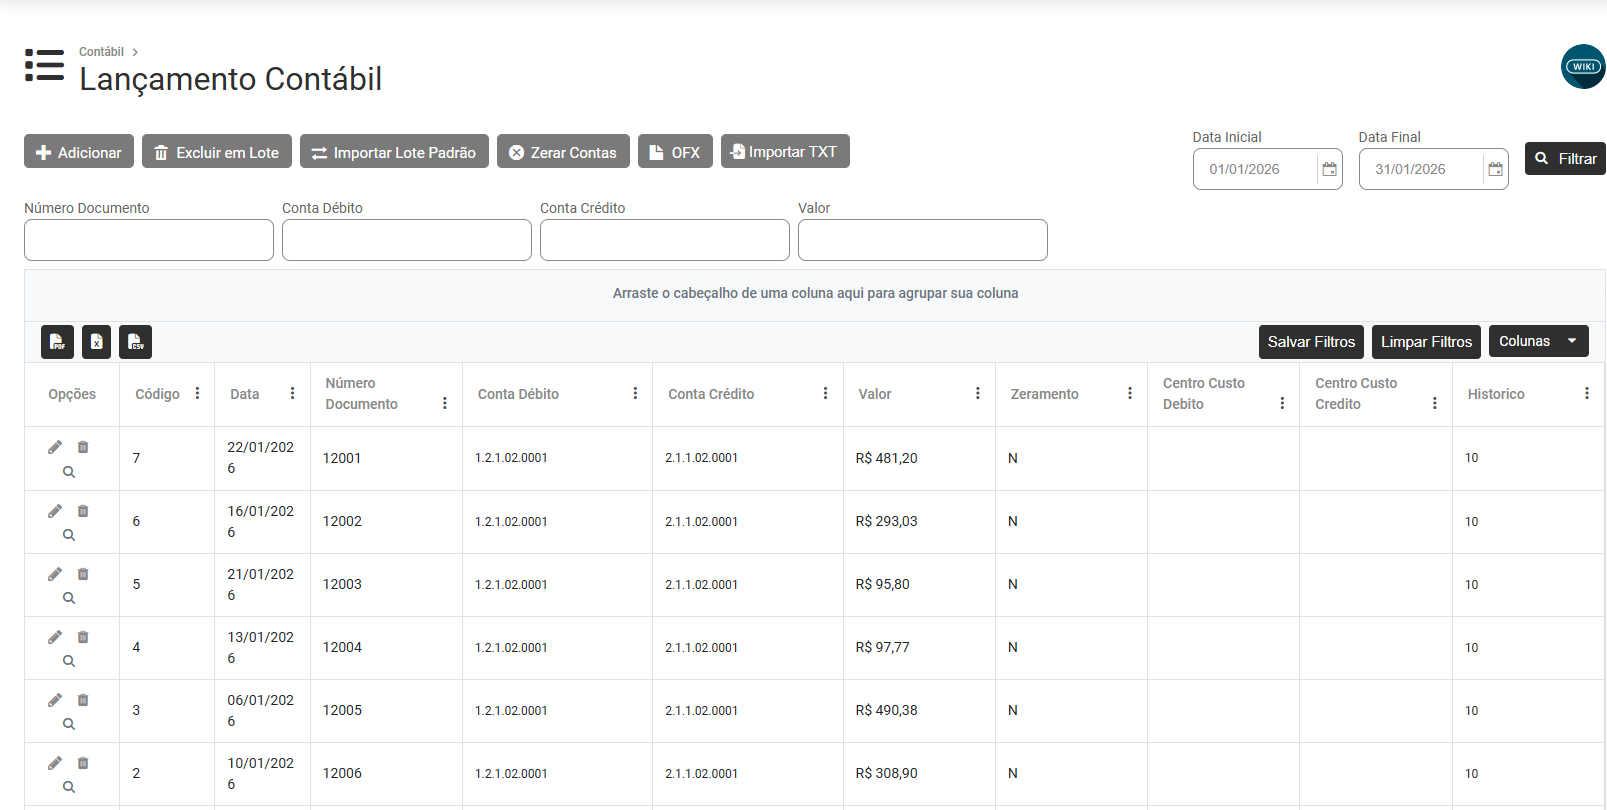The image size is (1607, 810).
Task: Click Salvar Filtros
Action: tap(1311, 341)
